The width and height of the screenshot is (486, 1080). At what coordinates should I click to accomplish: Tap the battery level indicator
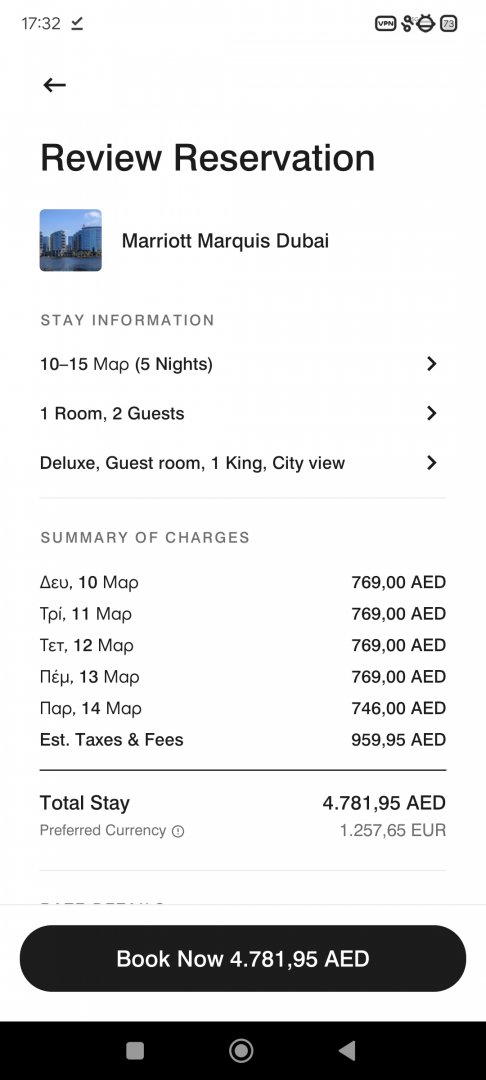[449, 23]
